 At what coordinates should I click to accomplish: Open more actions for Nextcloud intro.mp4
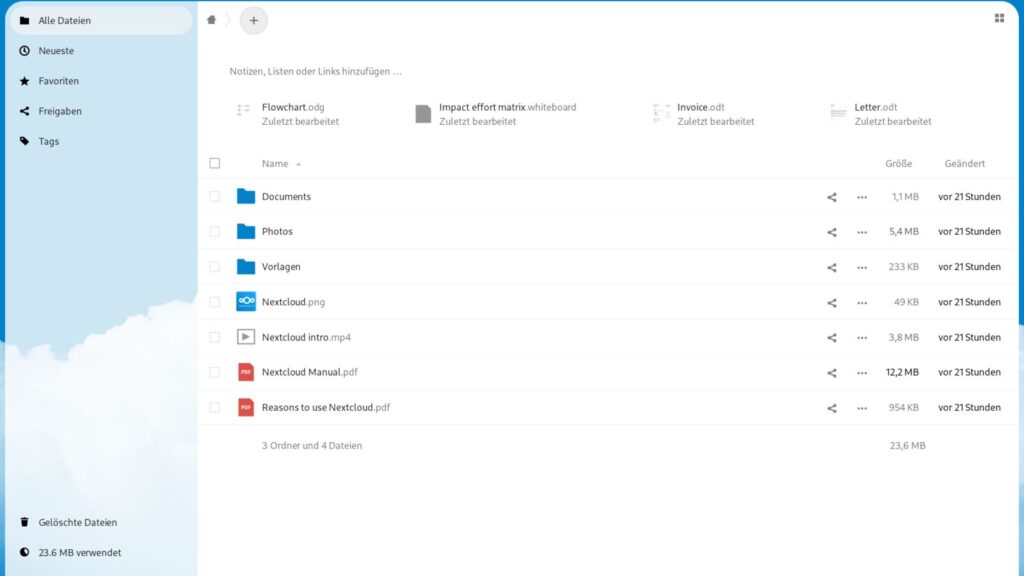[862, 338]
